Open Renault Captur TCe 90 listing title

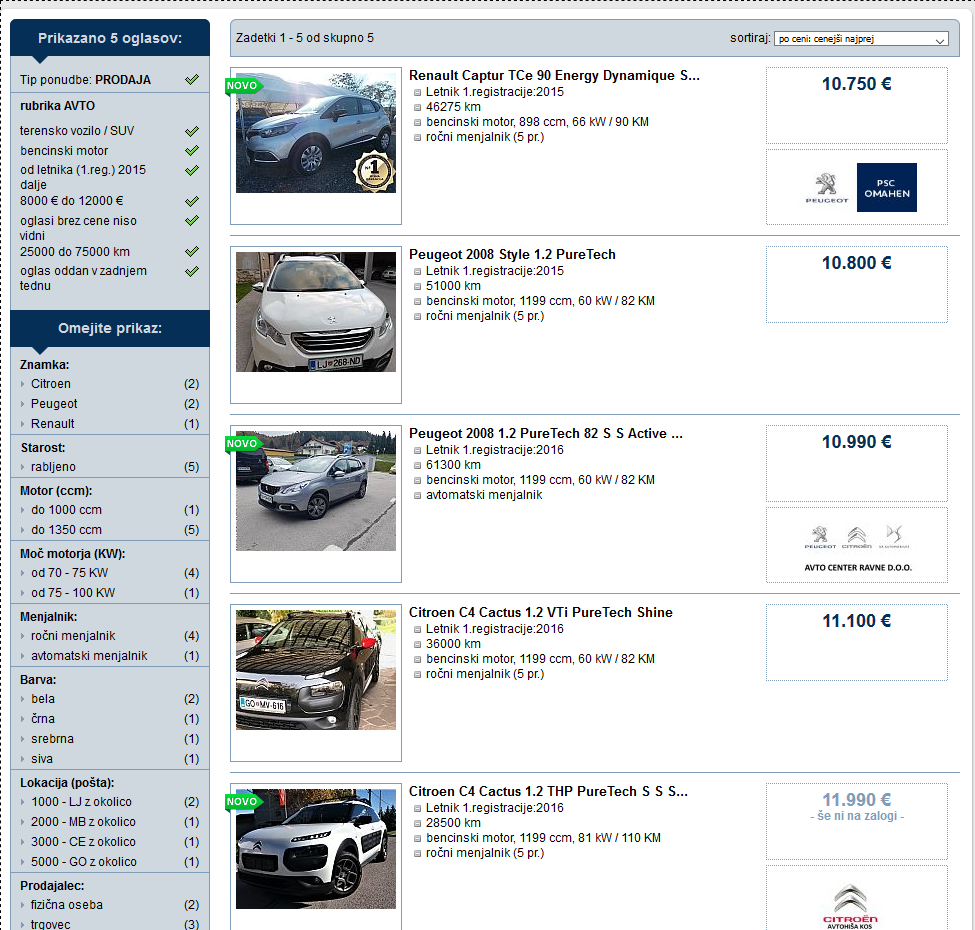pos(554,75)
